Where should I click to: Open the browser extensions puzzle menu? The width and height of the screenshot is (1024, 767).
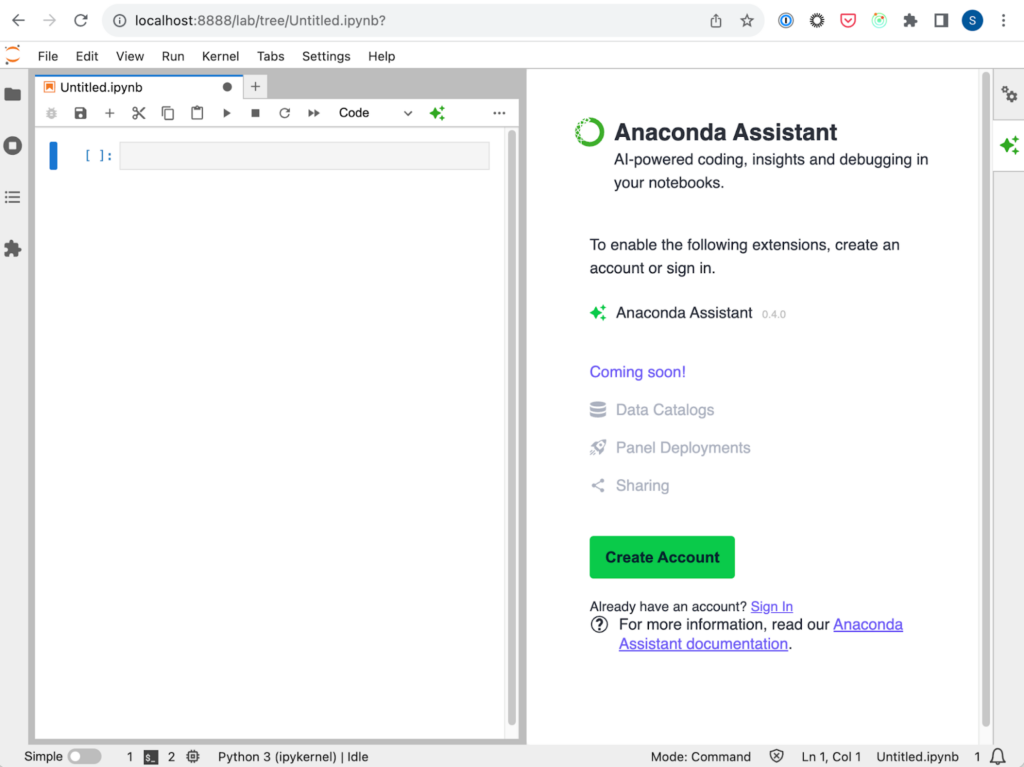point(910,21)
